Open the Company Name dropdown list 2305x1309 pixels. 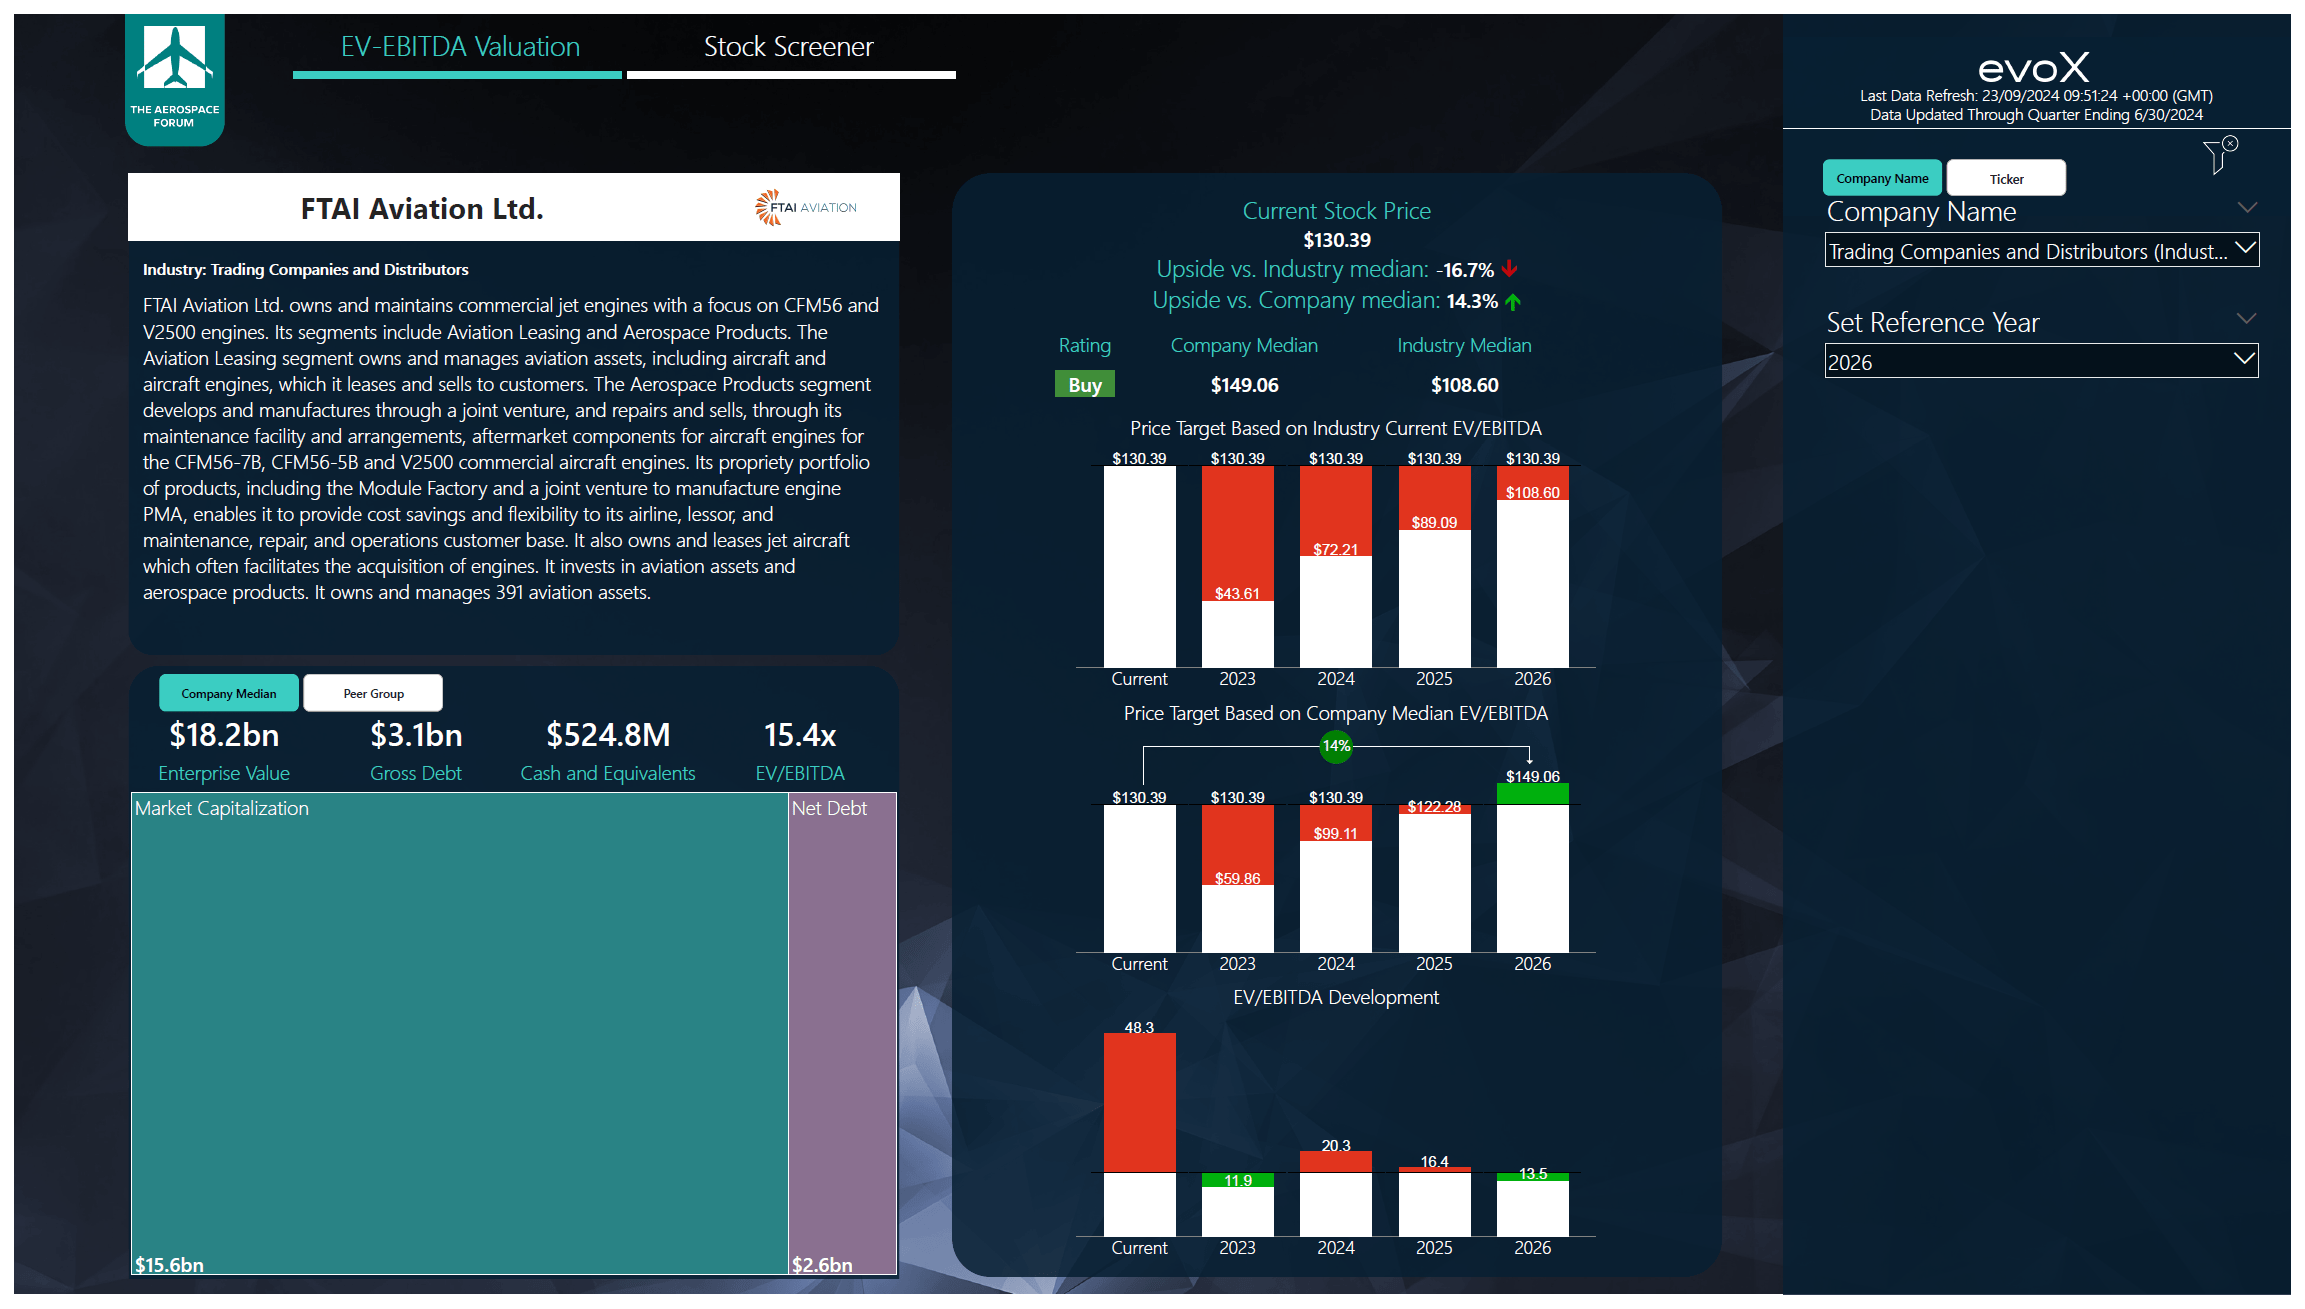point(2041,250)
